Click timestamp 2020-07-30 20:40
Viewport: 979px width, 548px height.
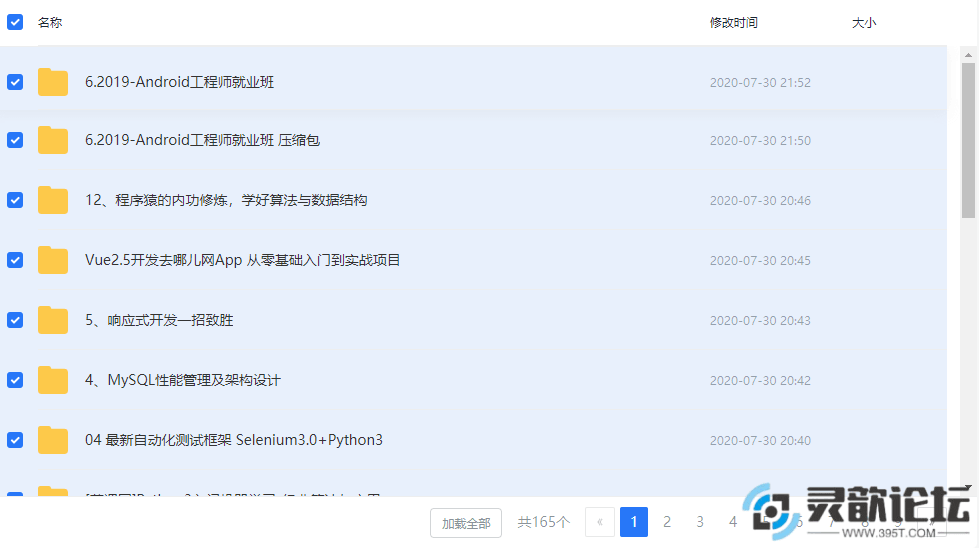760,440
